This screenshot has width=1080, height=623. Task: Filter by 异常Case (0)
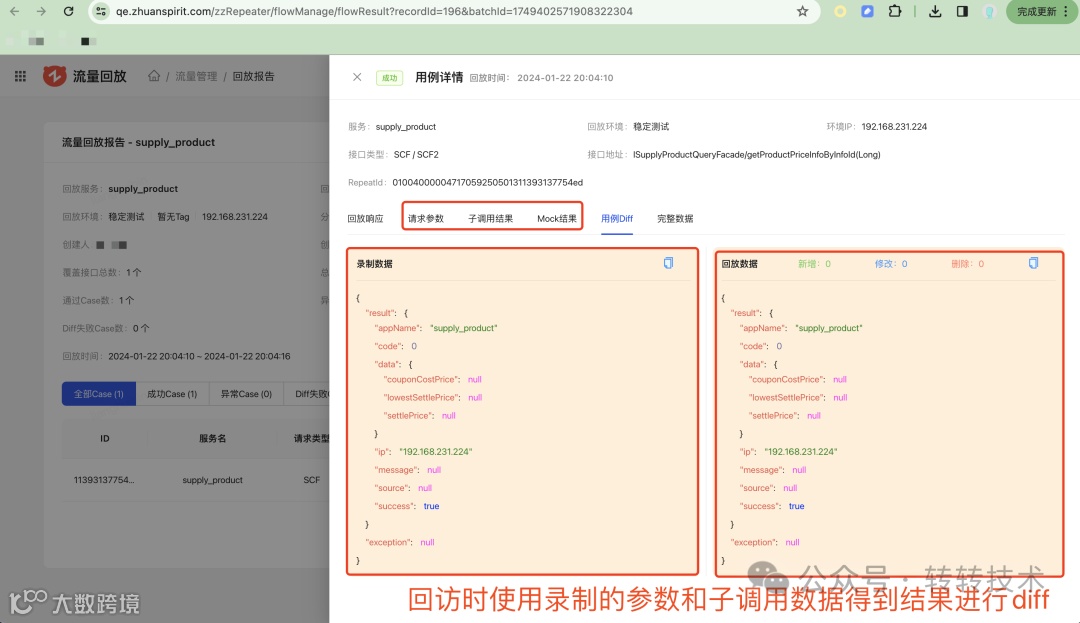click(246, 394)
